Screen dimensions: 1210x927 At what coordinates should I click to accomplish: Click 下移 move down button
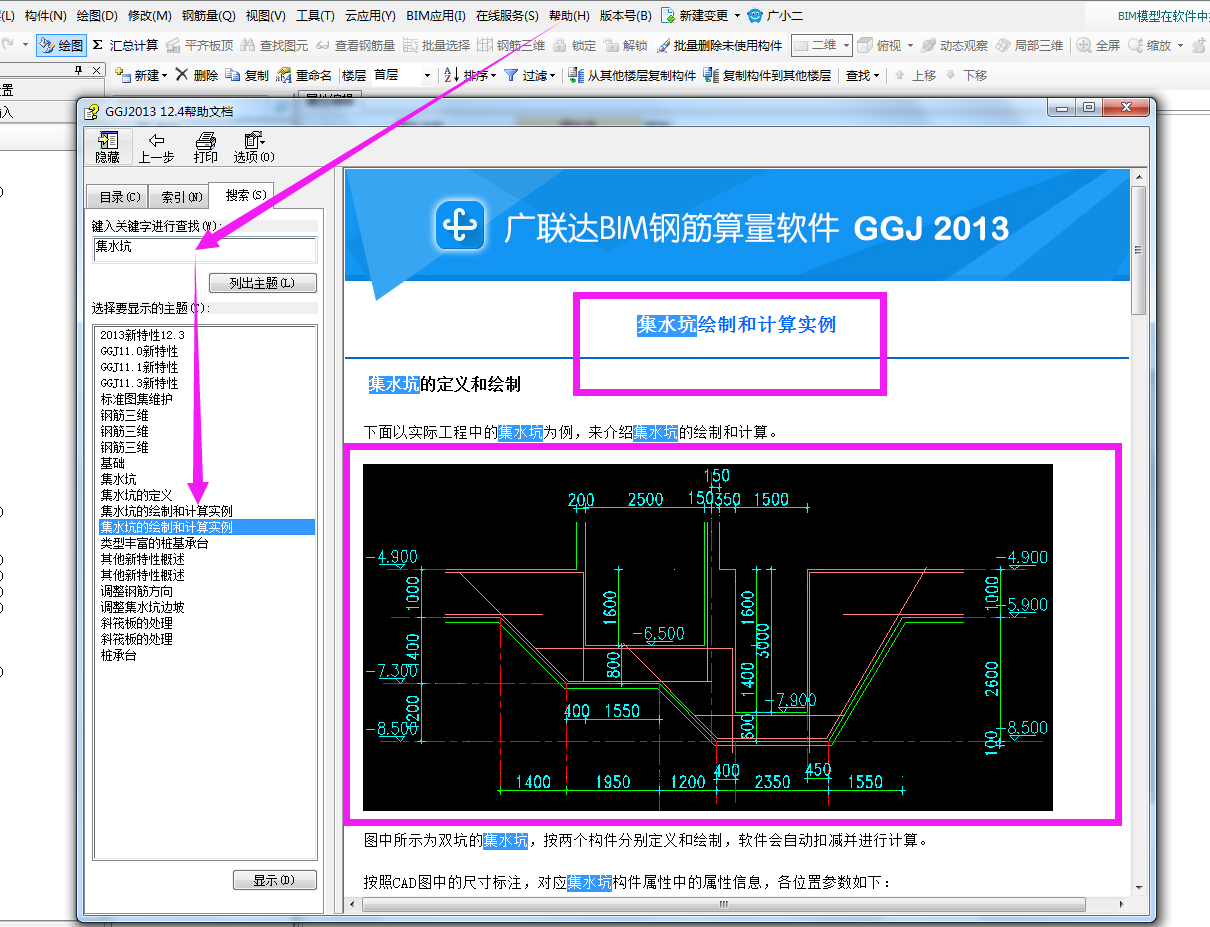[966, 75]
